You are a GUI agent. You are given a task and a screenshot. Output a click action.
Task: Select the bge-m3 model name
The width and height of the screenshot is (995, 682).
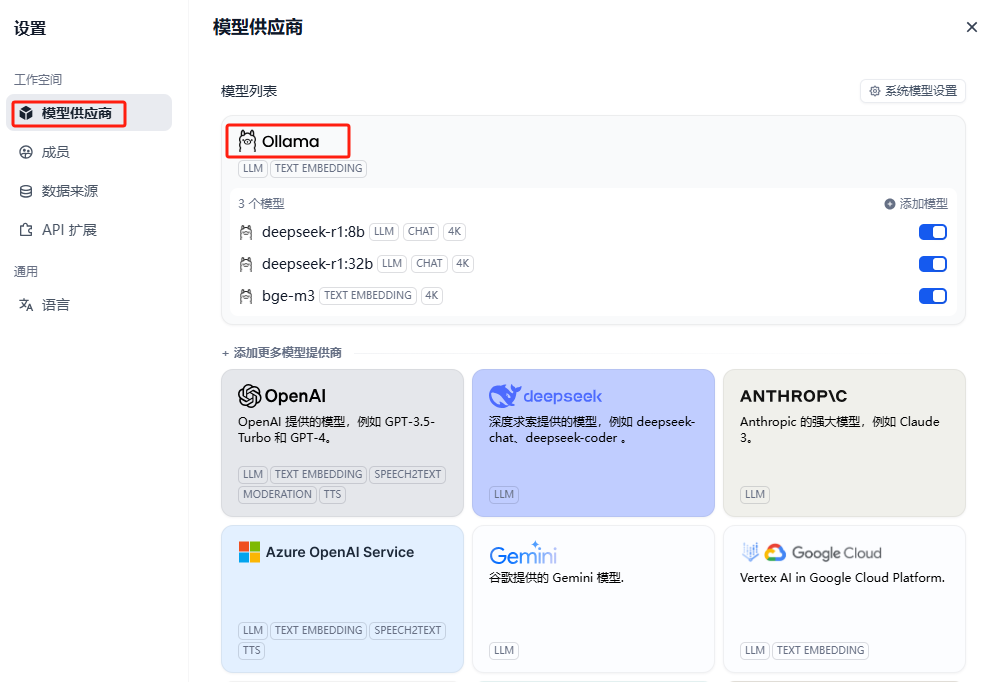(x=288, y=296)
